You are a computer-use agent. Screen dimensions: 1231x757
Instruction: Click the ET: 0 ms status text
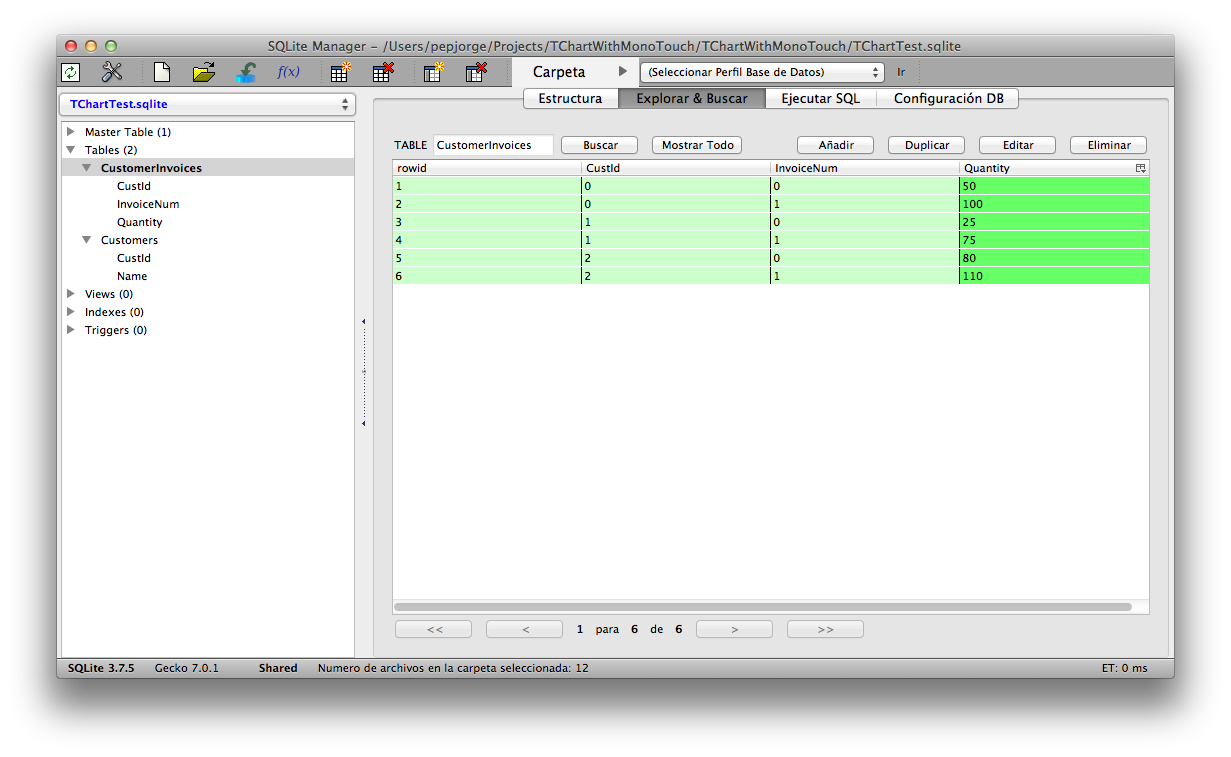[1125, 668]
